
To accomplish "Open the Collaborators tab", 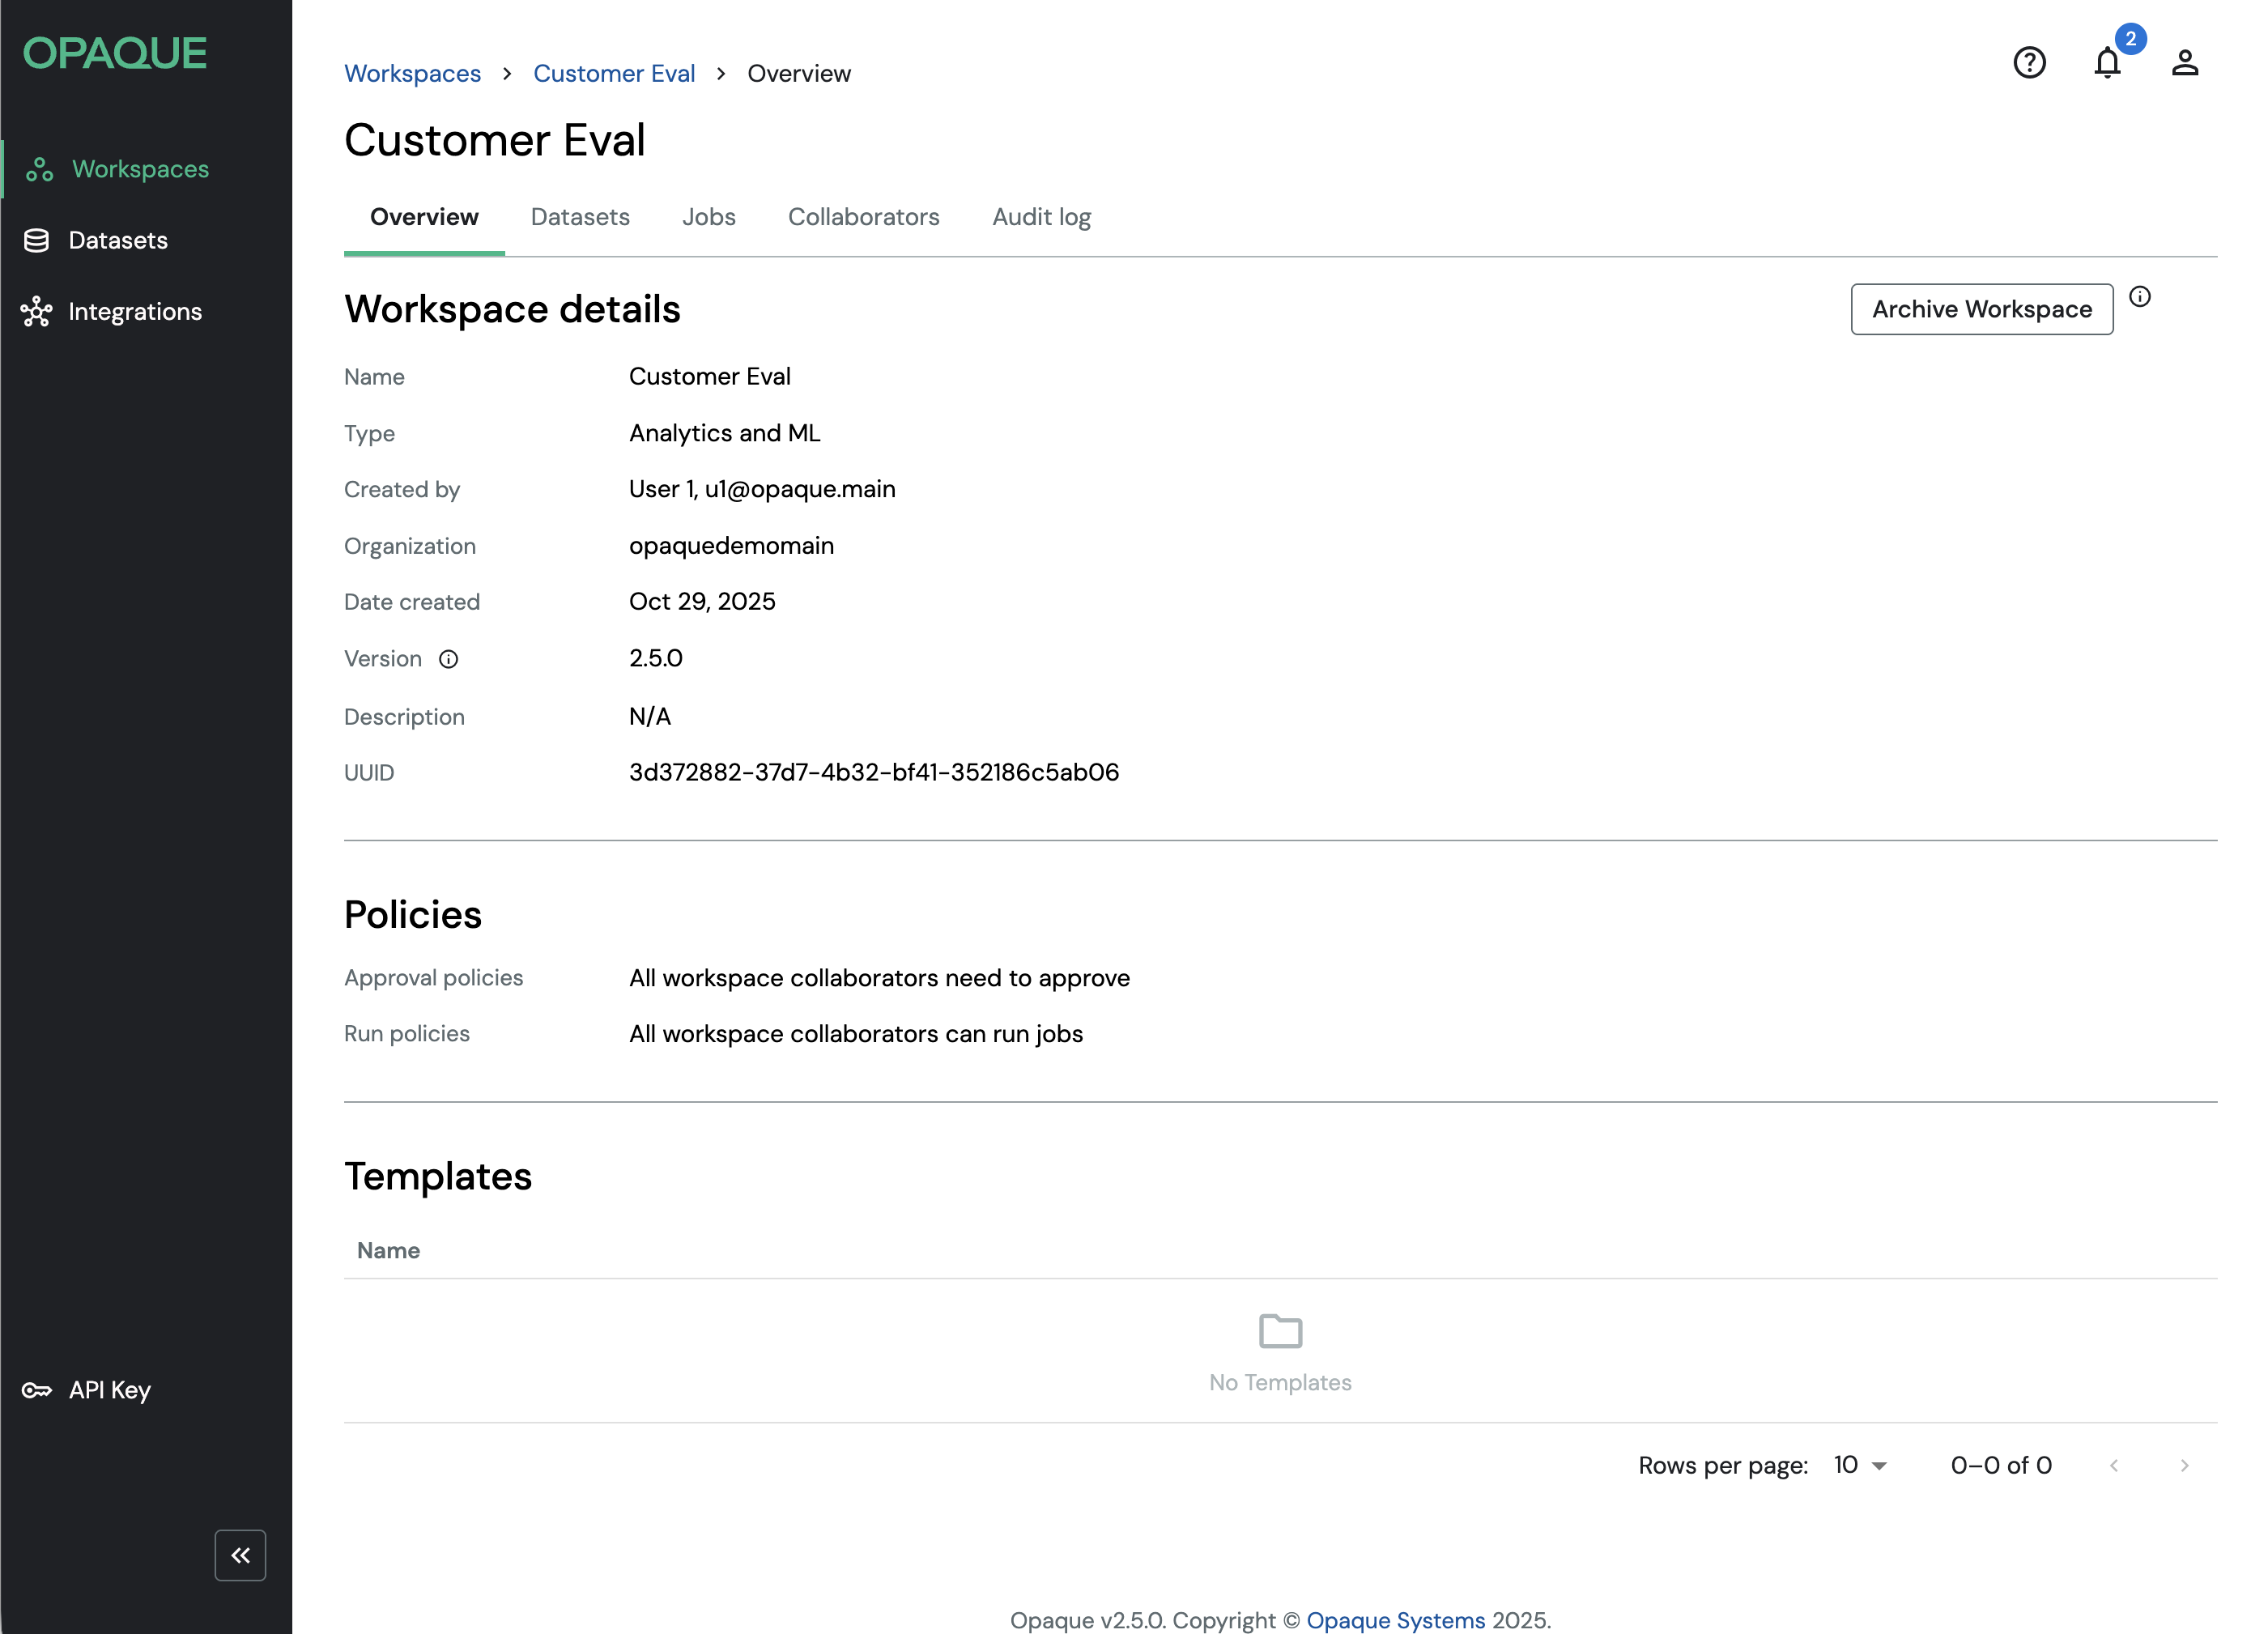I will coord(863,217).
